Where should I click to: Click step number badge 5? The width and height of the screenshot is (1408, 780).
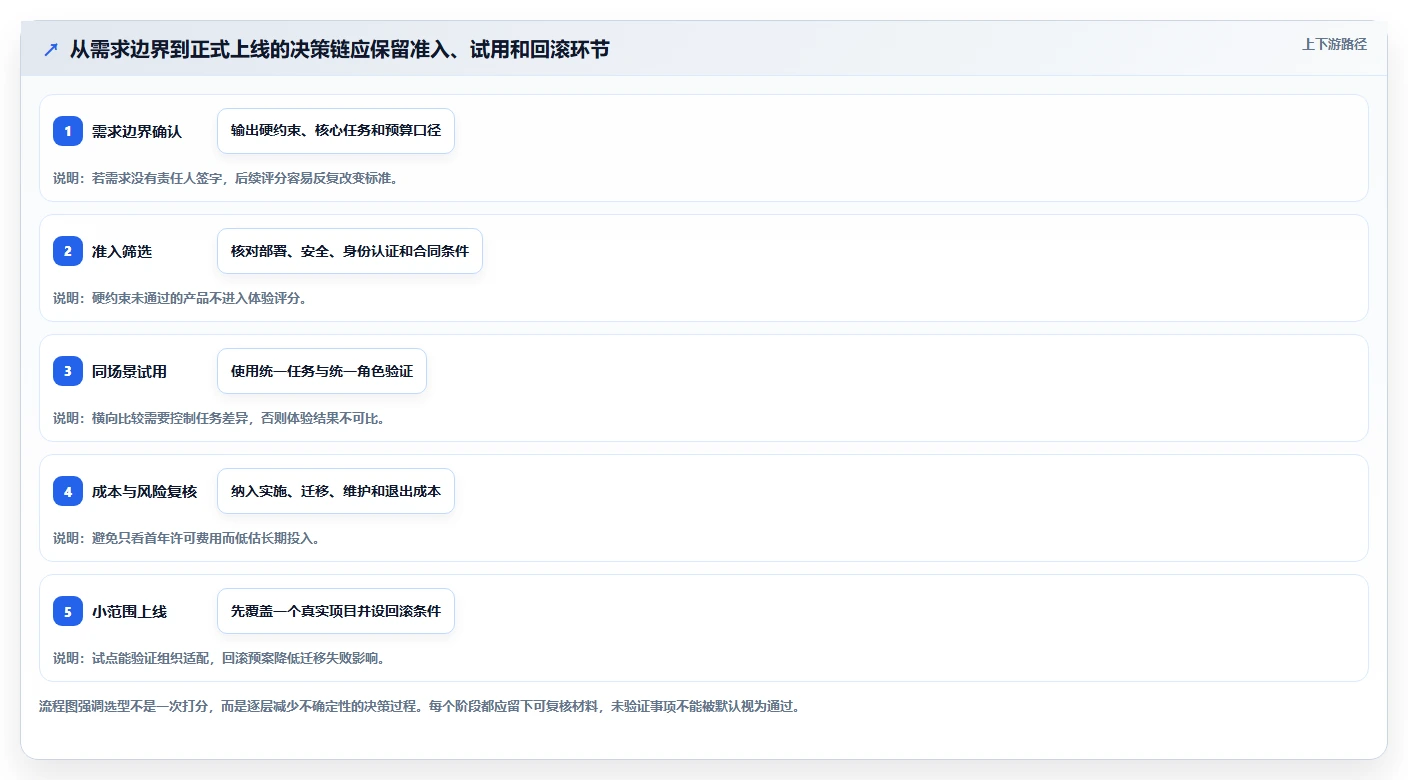pos(68,611)
